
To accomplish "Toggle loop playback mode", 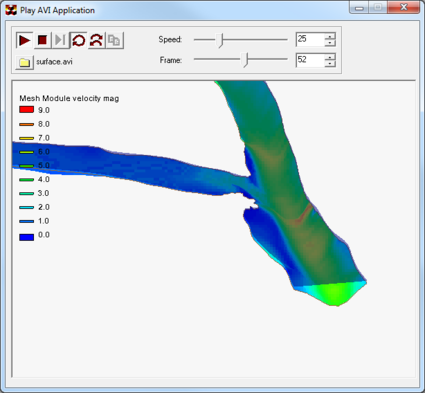I will [x=79, y=40].
